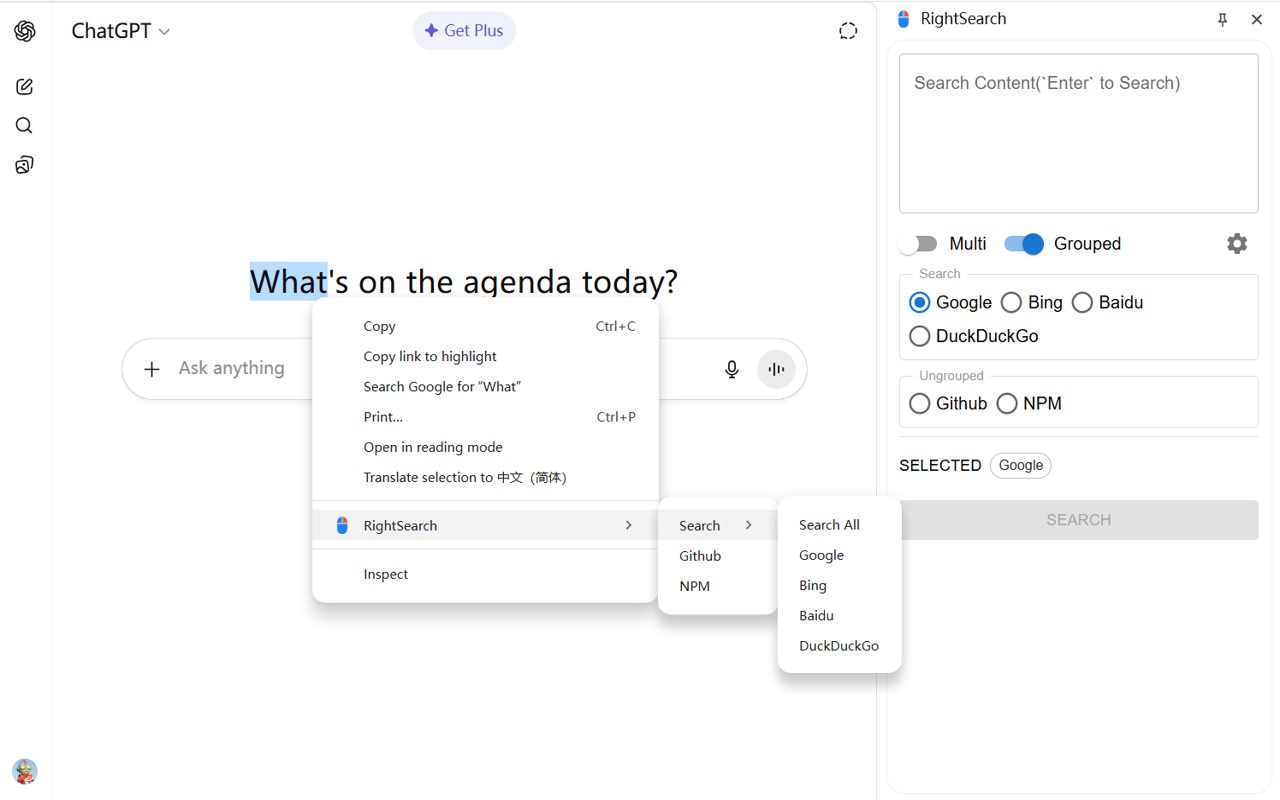Choose Baidu in the Search submenu
The image size is (1280, 800).
[839, 616]
